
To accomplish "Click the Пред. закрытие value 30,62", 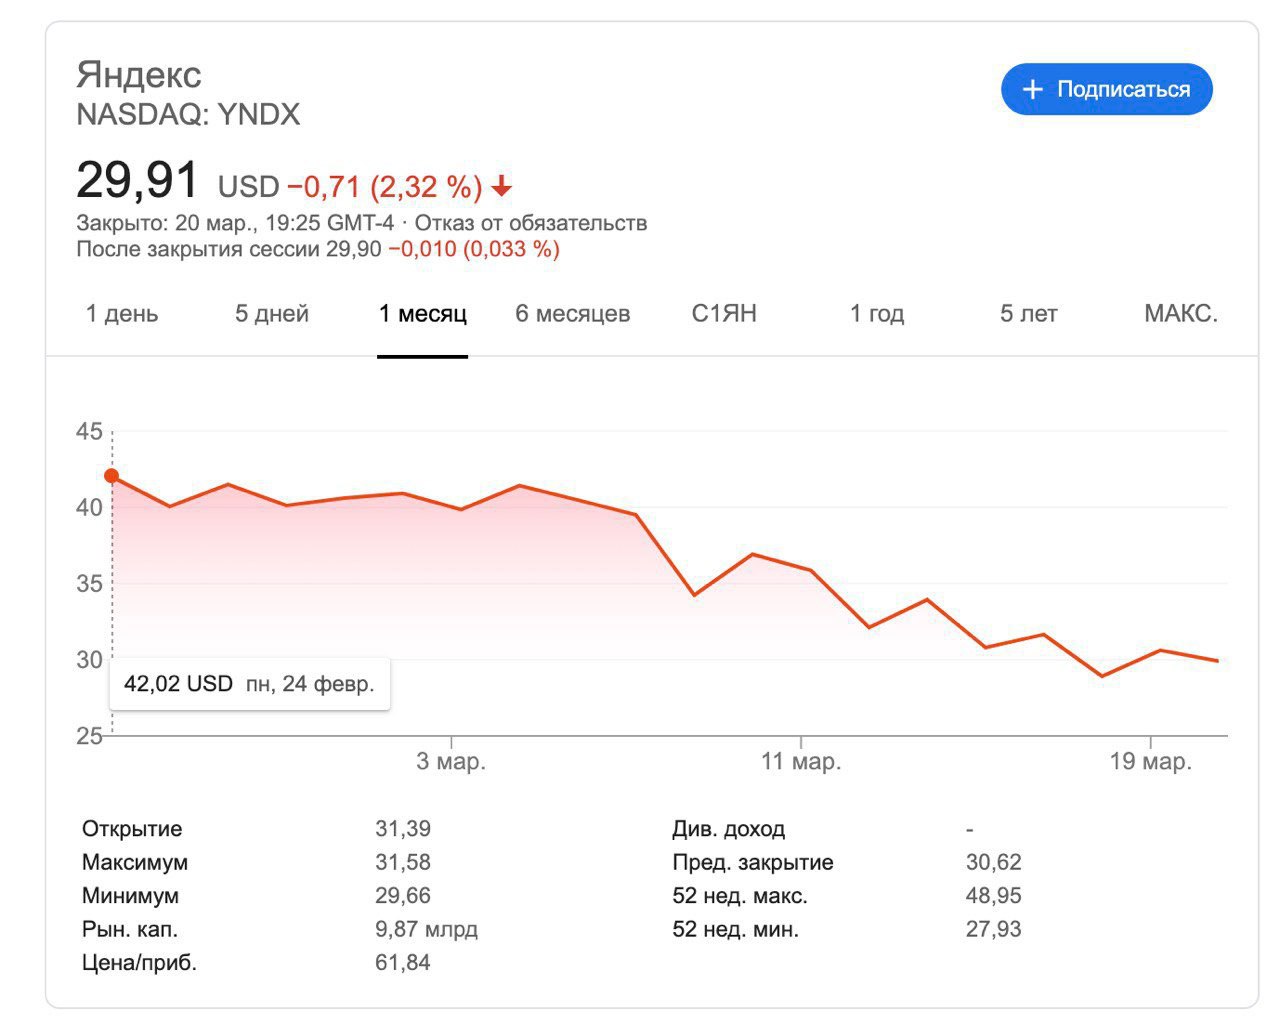I will tap(994, 862).
